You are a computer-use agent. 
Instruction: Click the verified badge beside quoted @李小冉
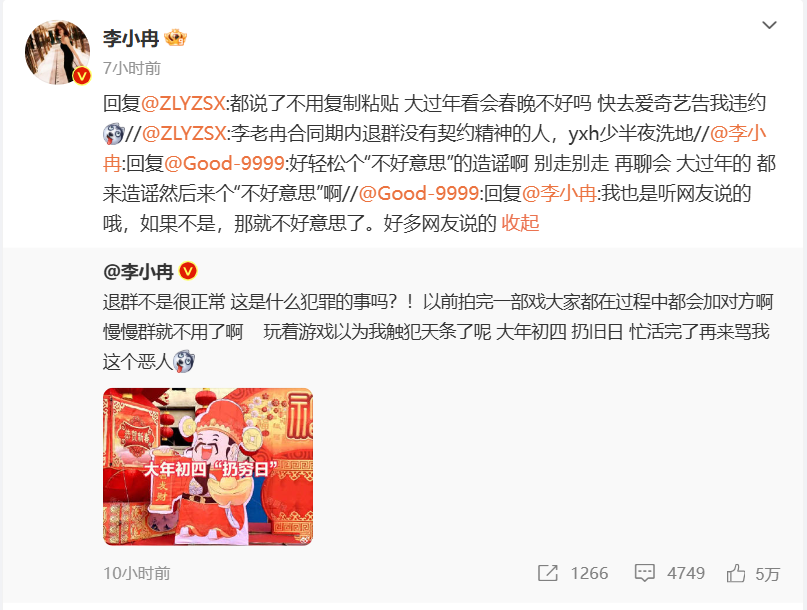tap(188, 271)
